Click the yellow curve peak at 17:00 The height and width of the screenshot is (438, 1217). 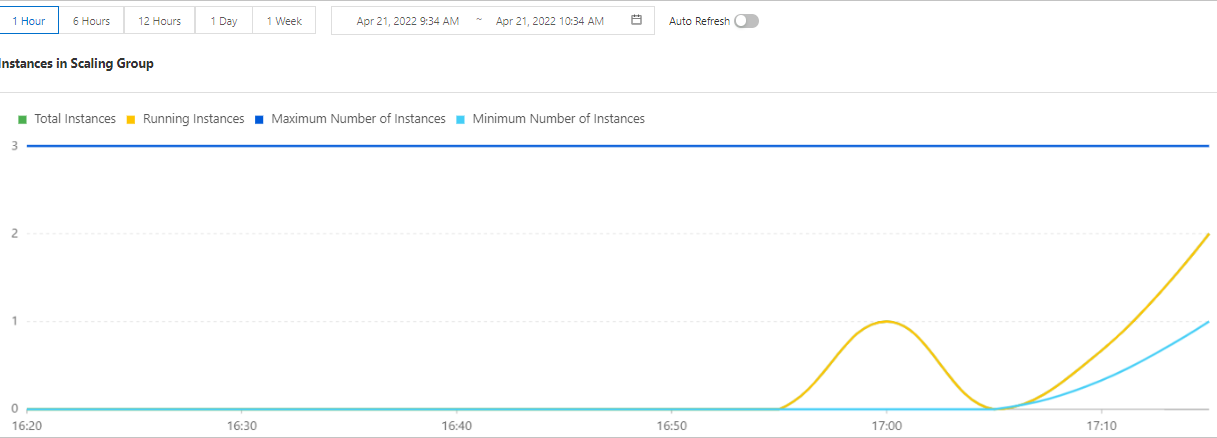click(x=886, y=321)
